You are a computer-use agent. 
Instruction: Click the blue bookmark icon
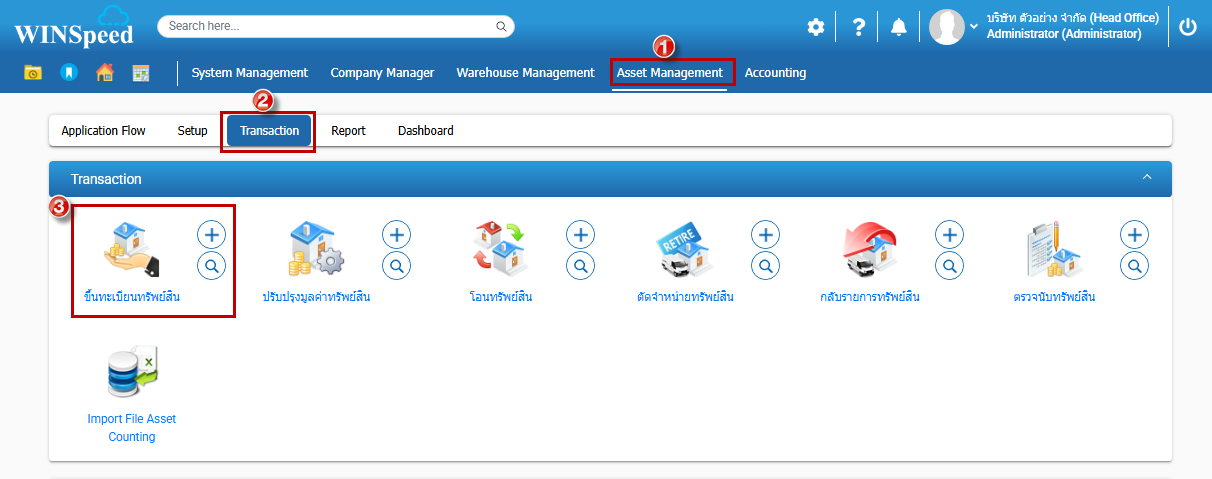tap(68, 73)
